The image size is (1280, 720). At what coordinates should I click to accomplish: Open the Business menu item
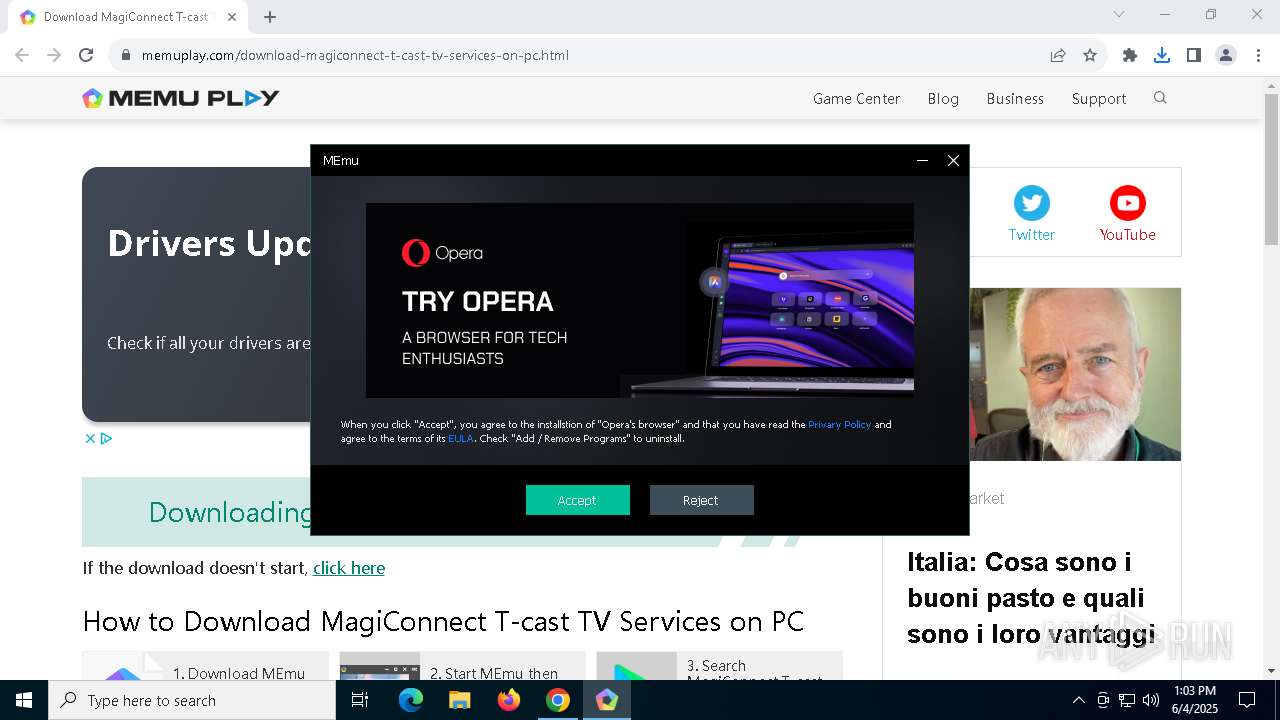click(x=1015, y=98)
